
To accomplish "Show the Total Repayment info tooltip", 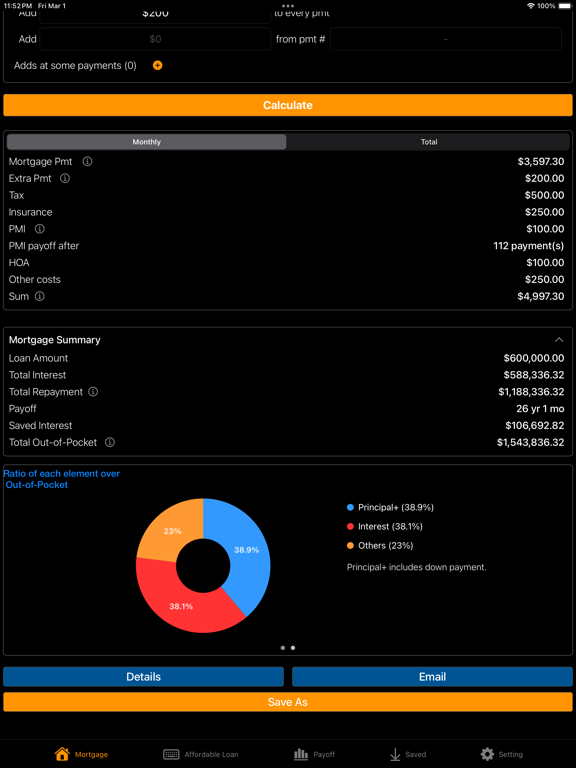I will click(x=93, y=392).
